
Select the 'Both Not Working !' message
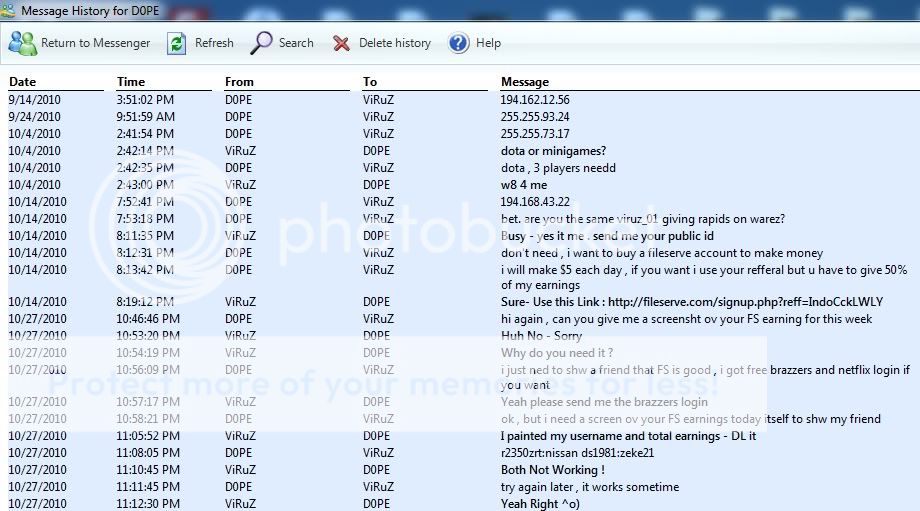click(552, 470)
